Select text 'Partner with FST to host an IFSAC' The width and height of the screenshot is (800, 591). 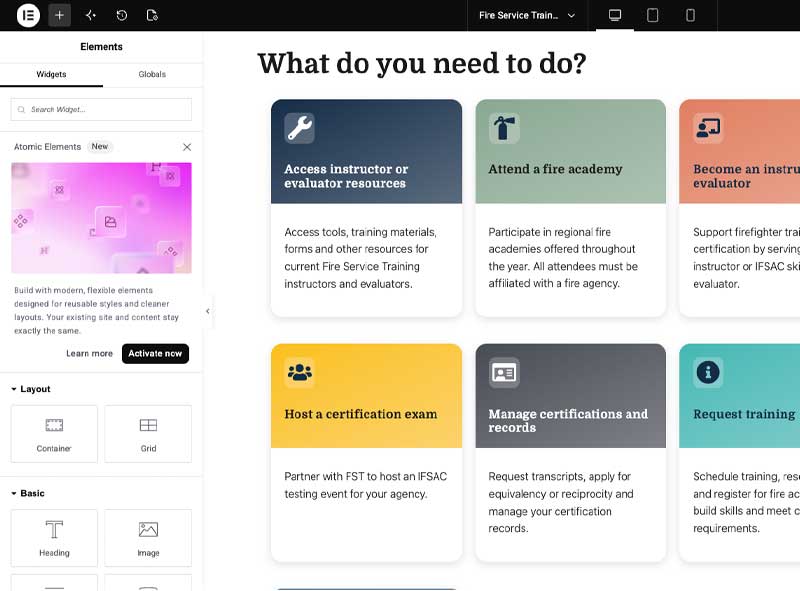pyautogui.click(x=365, y=476)
